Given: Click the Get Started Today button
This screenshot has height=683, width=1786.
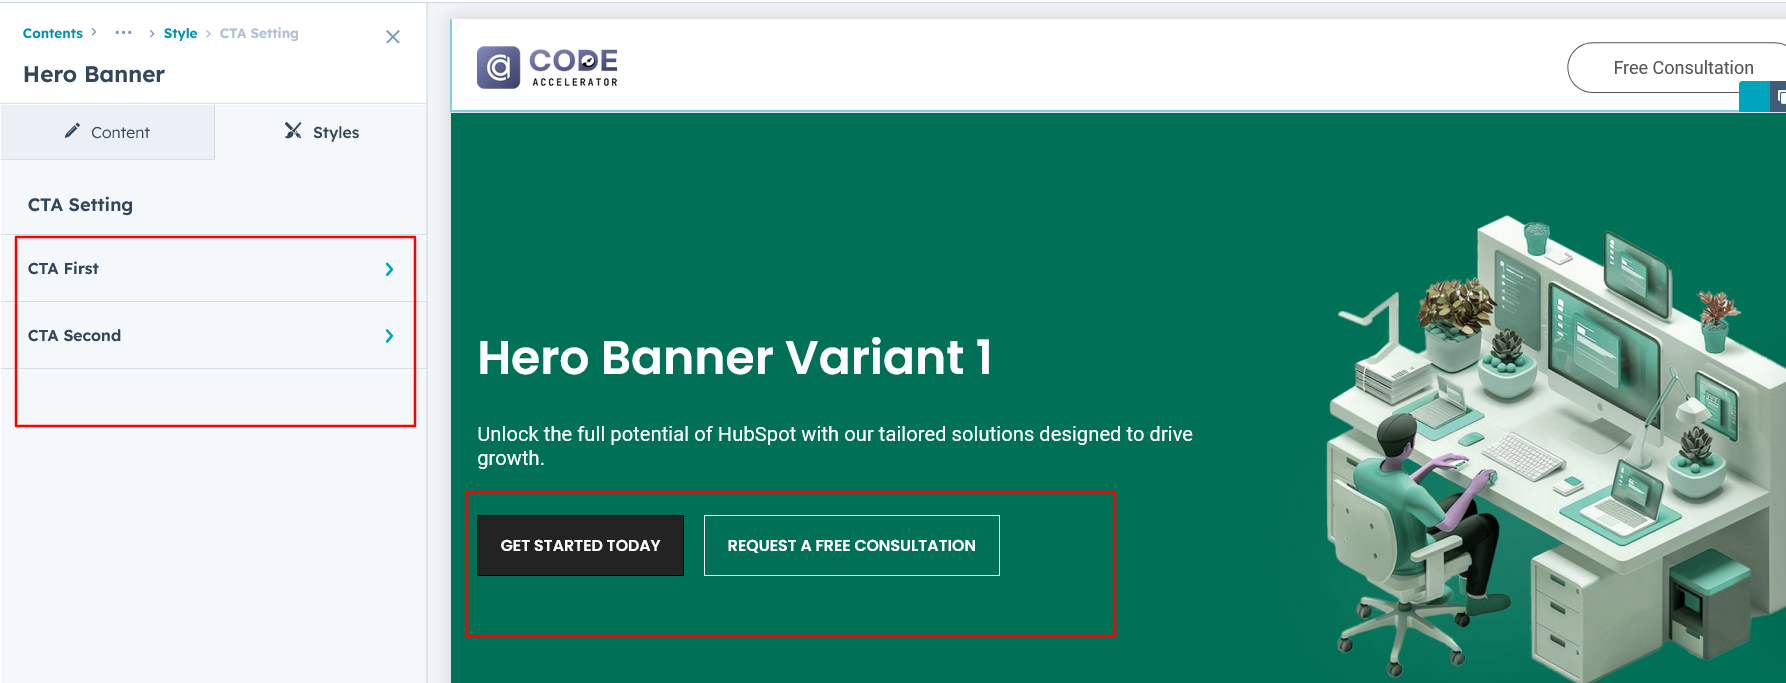Looking at the screenshot, I should [580, 545].
